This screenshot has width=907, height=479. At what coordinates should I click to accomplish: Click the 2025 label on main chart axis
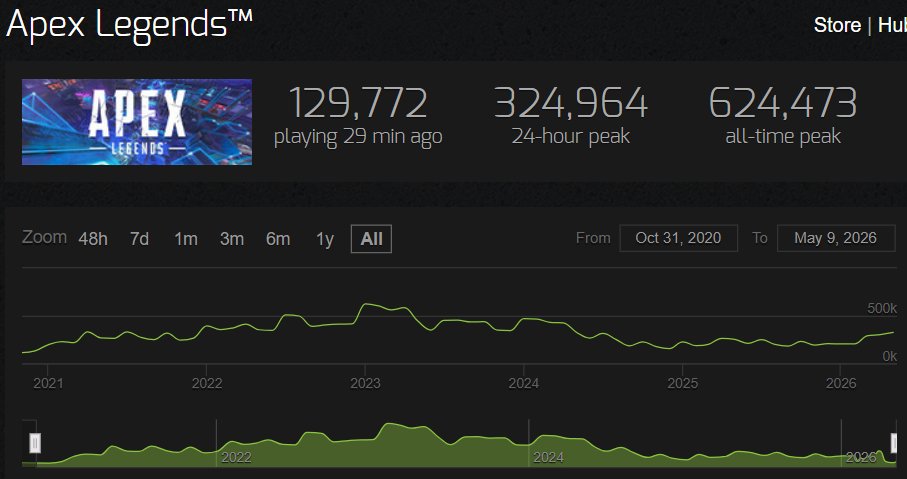(683, 384)
